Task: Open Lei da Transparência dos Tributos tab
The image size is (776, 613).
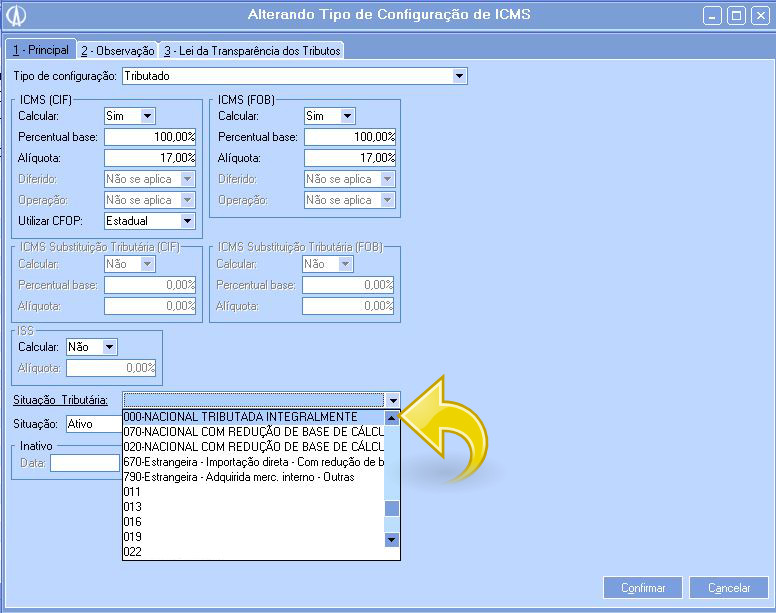Action: pyautogui.click(x=252, y=50)
